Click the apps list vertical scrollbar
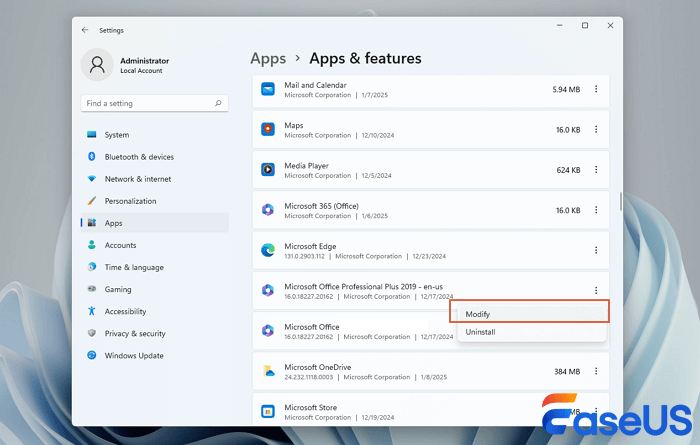The height and width of the screenshot is (445, 700). (620, 200)
